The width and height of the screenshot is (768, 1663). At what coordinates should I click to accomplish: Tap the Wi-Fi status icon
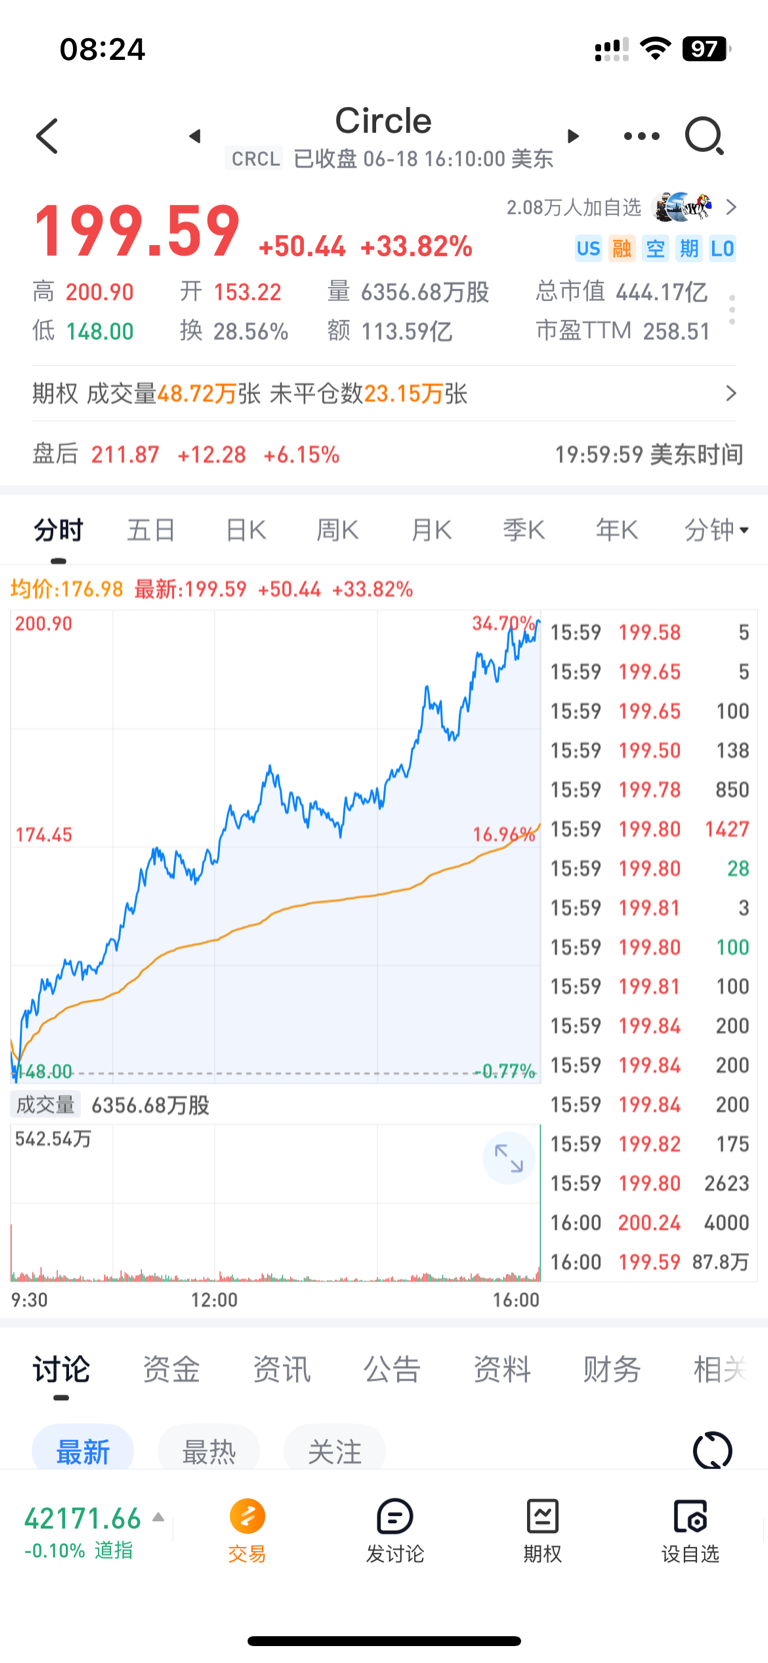coord(655,48)
